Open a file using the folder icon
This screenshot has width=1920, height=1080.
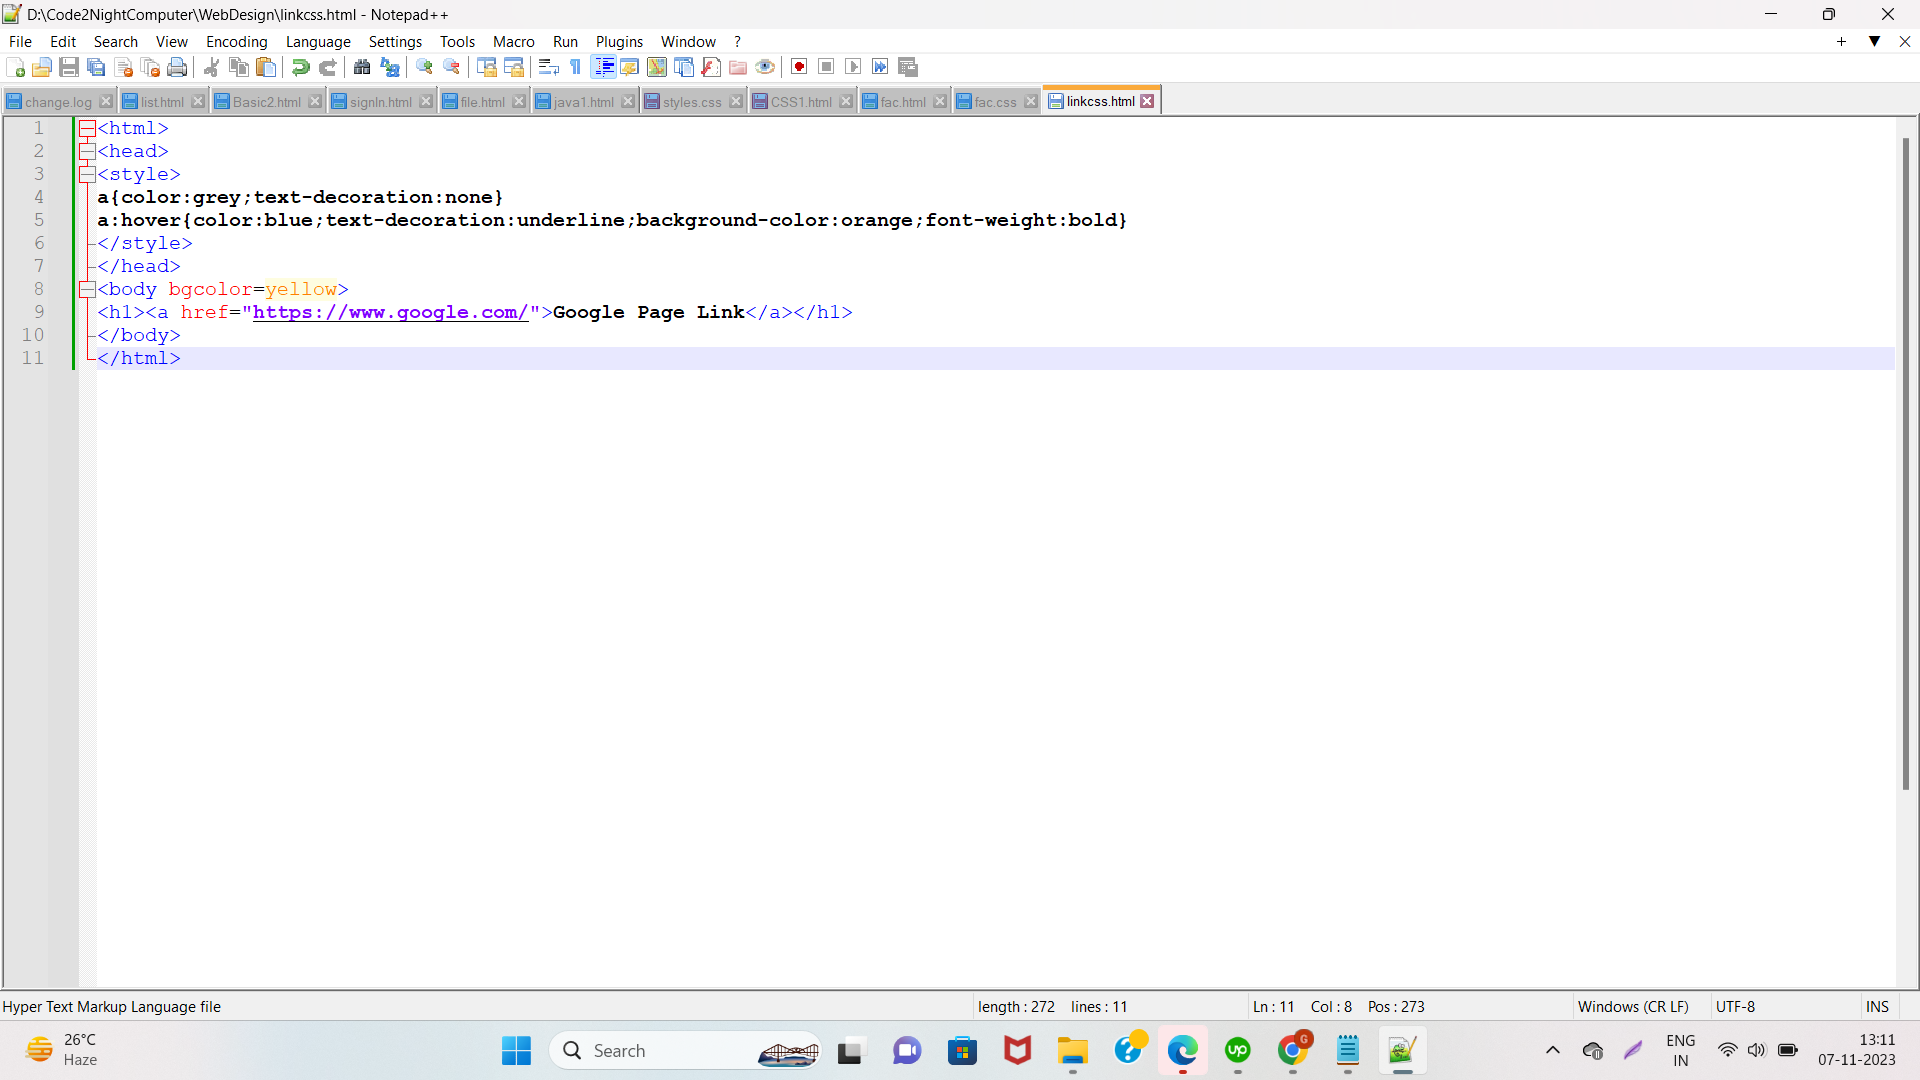click(x=42, y=67)
